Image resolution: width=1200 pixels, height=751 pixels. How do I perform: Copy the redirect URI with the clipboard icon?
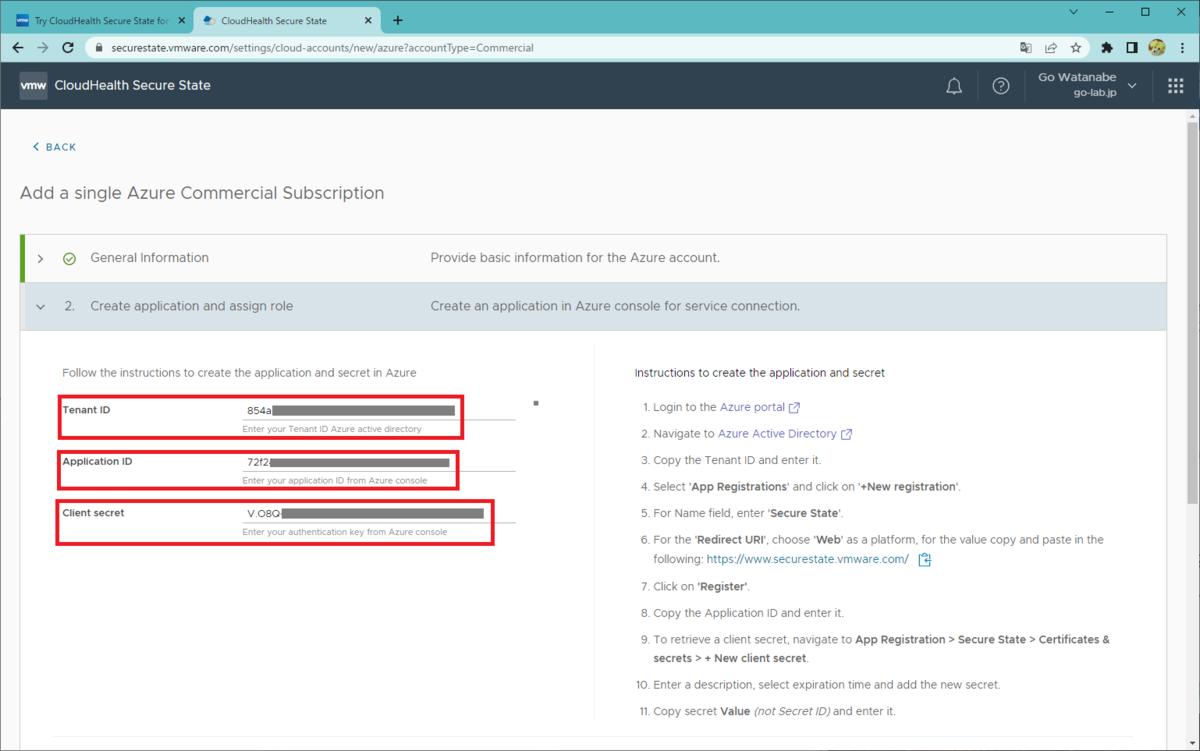[925, 560]
